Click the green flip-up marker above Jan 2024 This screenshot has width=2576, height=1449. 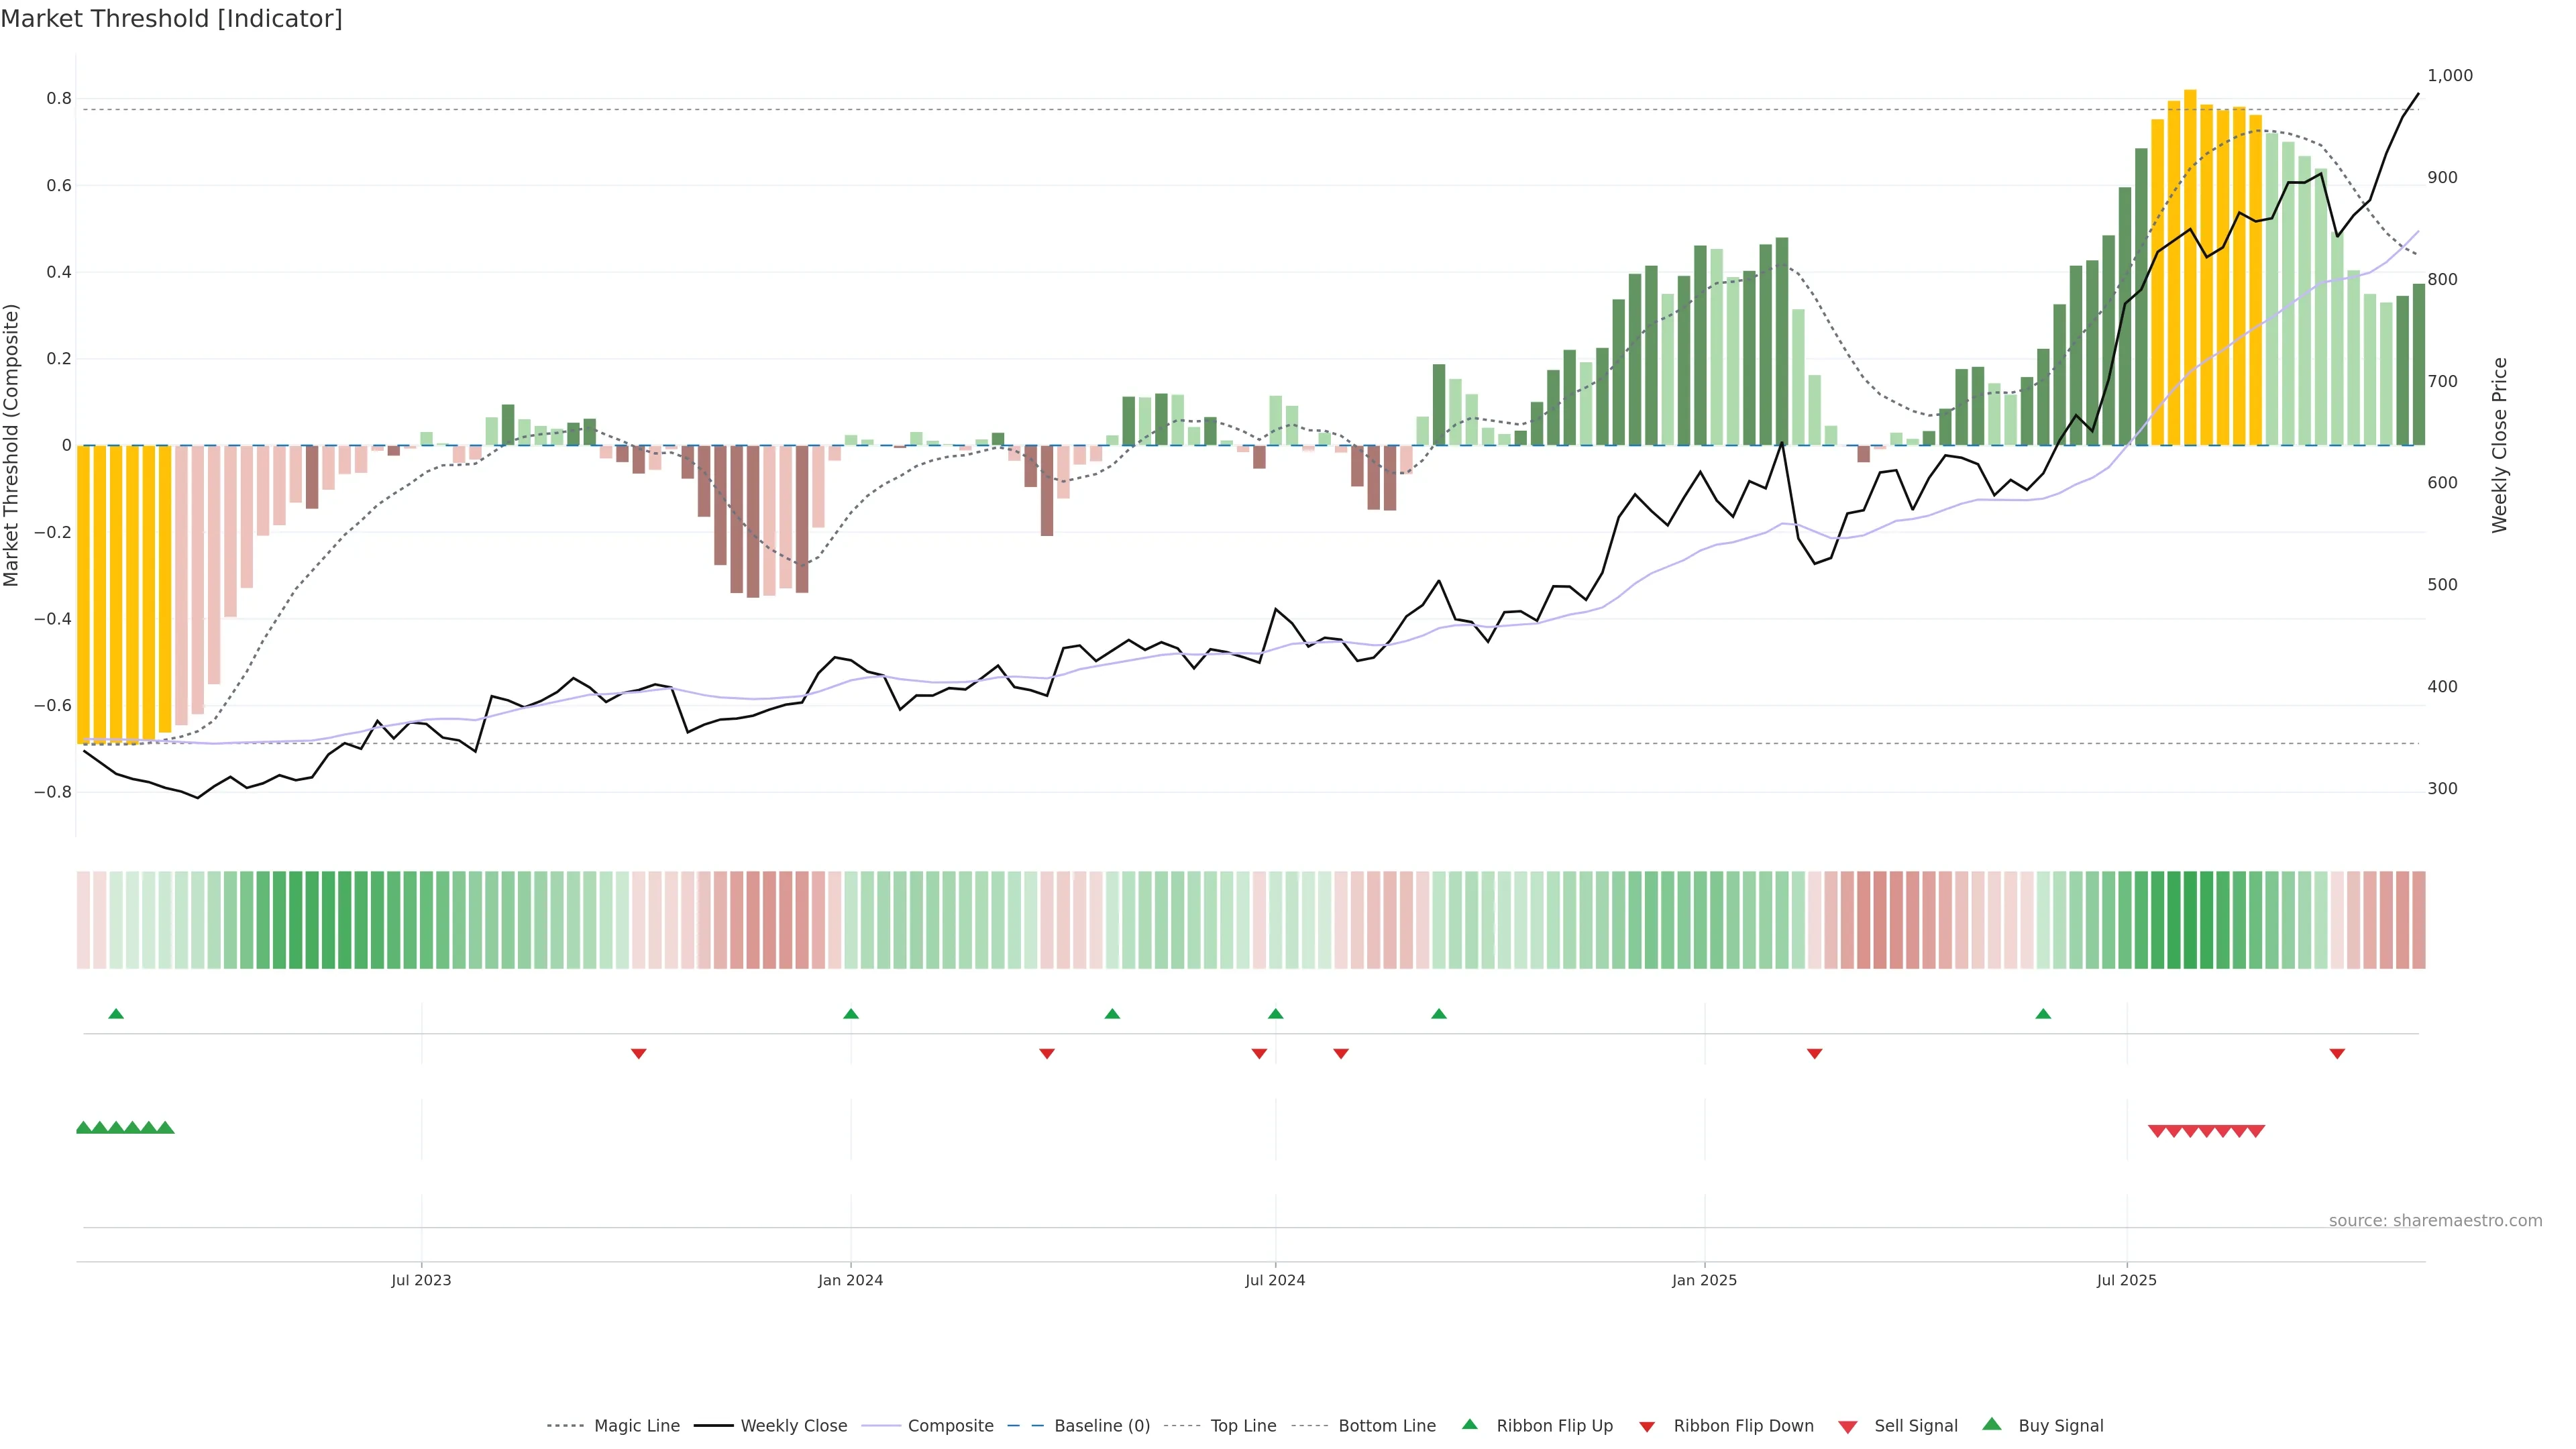tap(851, 1014)
